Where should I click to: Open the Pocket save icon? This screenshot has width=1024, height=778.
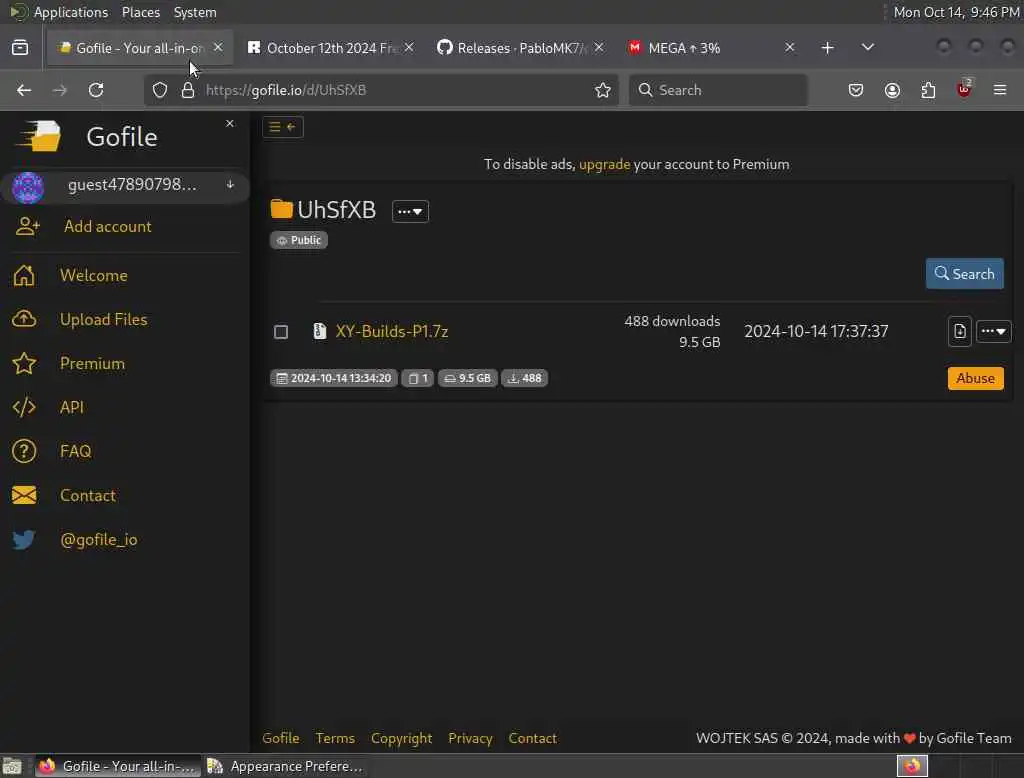[856, 90]
